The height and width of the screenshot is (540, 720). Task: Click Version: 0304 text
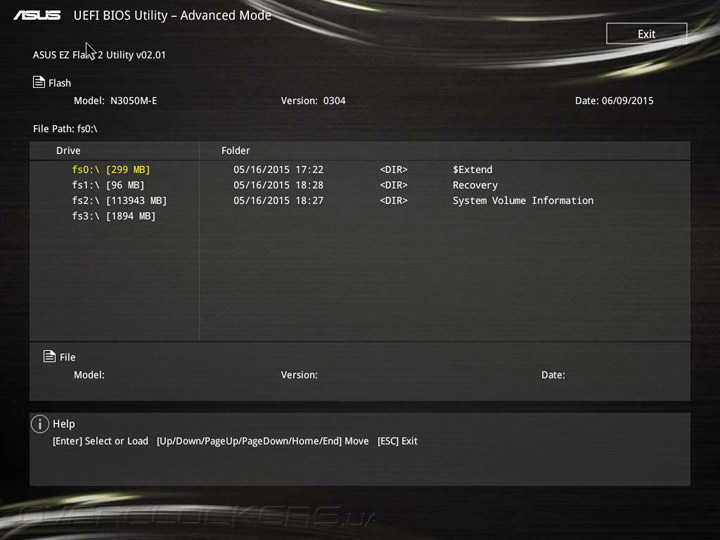[x=313, y=101]
